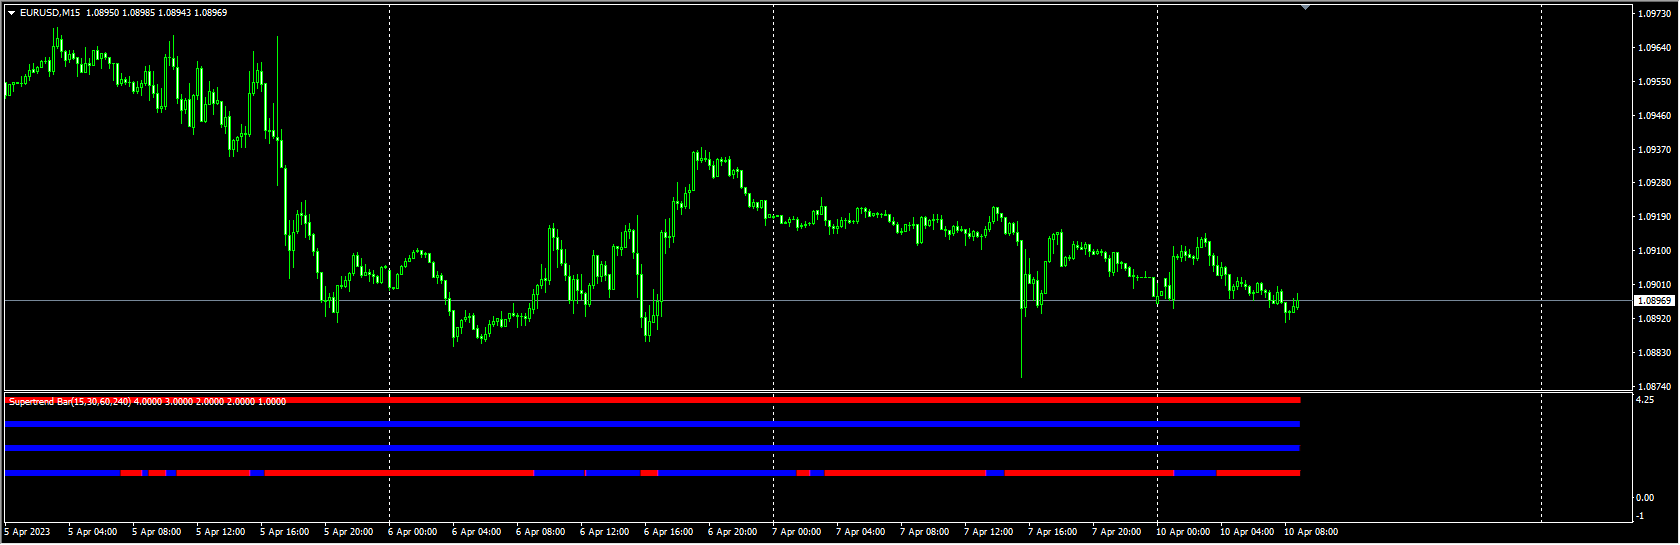Viewport: 1680px width, 545px height.
Task: Click the 7 Apr 00:00 time label
Action: [796, 532]
